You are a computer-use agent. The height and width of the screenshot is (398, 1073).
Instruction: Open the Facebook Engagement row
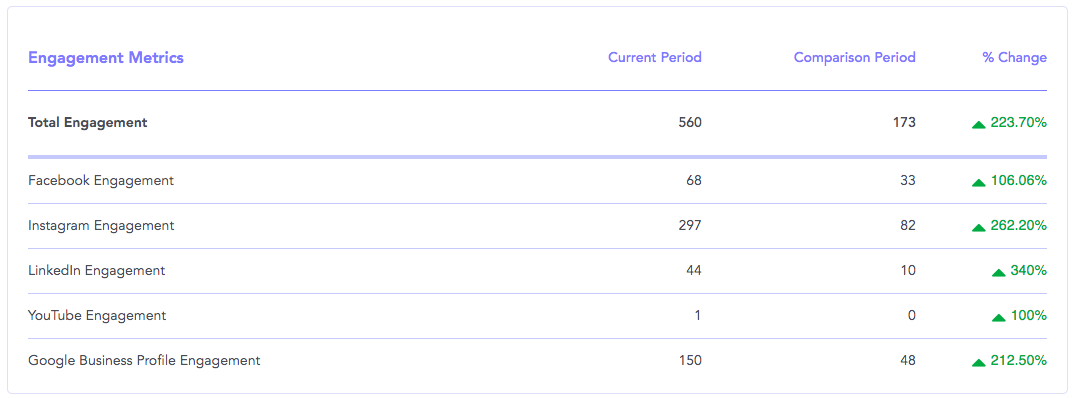537,181
